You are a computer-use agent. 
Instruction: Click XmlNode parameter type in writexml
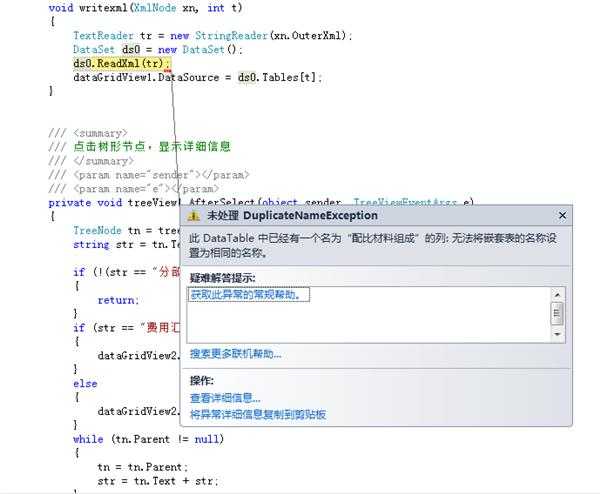point(154,8)
